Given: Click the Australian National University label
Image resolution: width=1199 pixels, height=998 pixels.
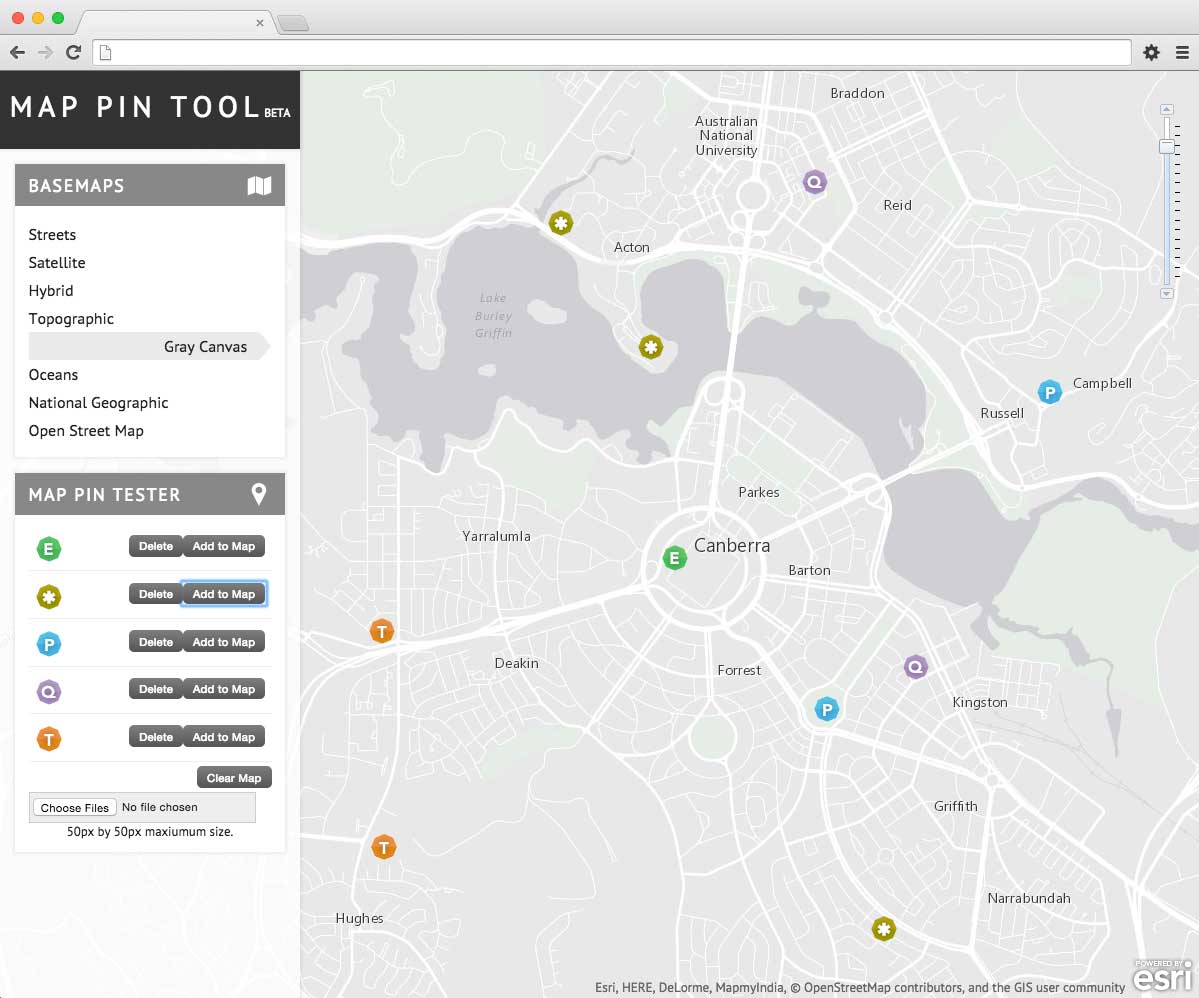Looking at the screenshot, I should [726, 135].
